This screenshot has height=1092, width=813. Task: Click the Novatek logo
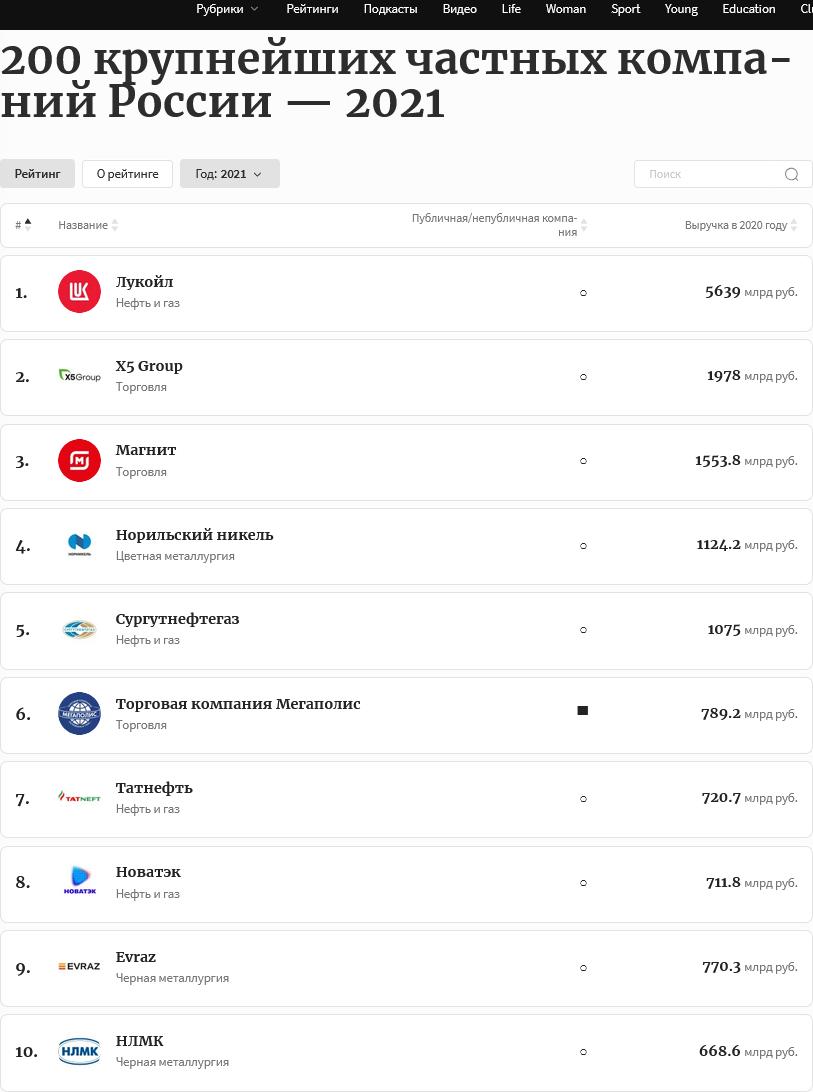[x=79, y=882]
